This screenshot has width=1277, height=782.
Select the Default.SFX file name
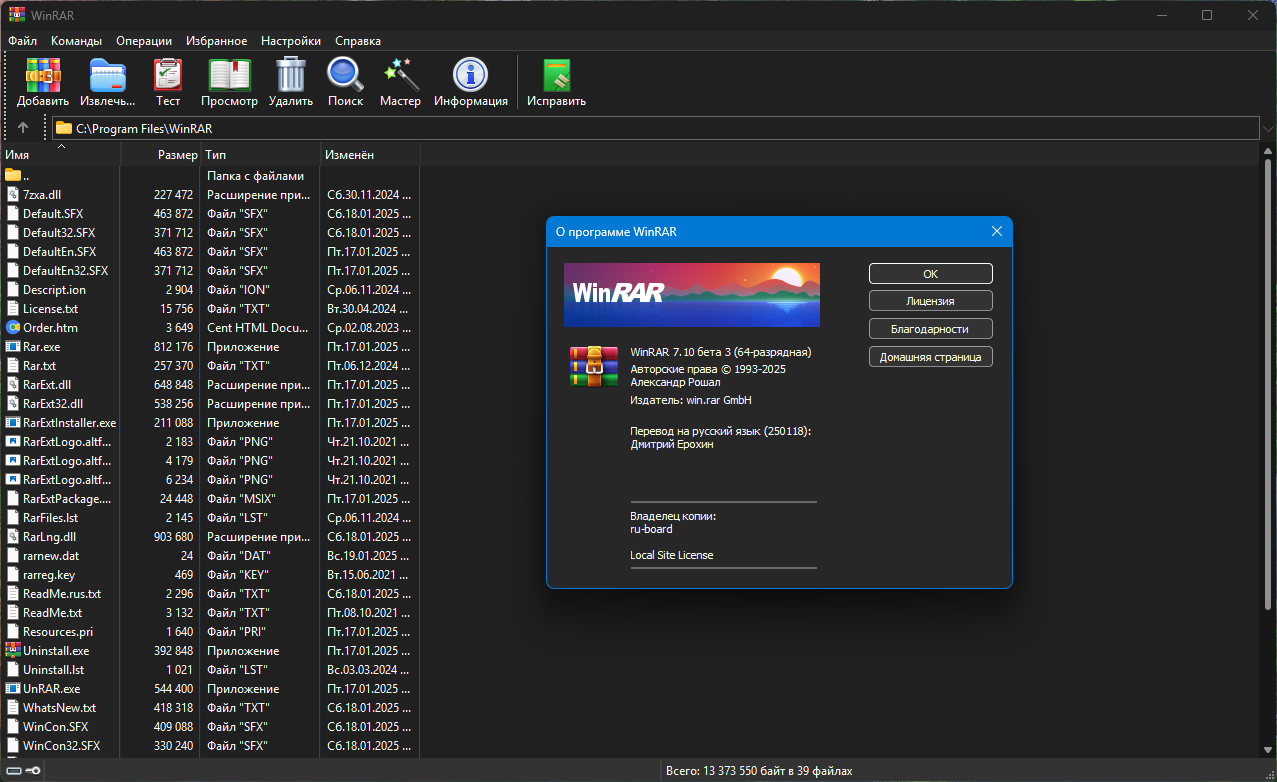coord(53,213)
